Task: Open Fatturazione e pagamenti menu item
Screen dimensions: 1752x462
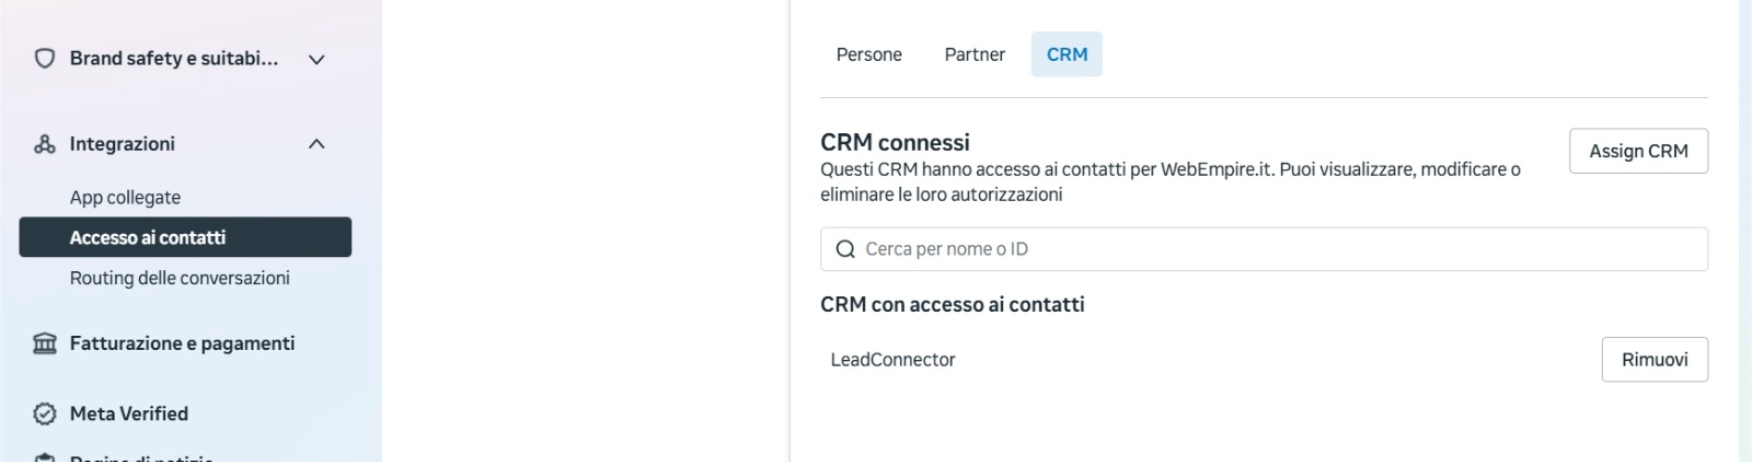Action: [182, 343]
